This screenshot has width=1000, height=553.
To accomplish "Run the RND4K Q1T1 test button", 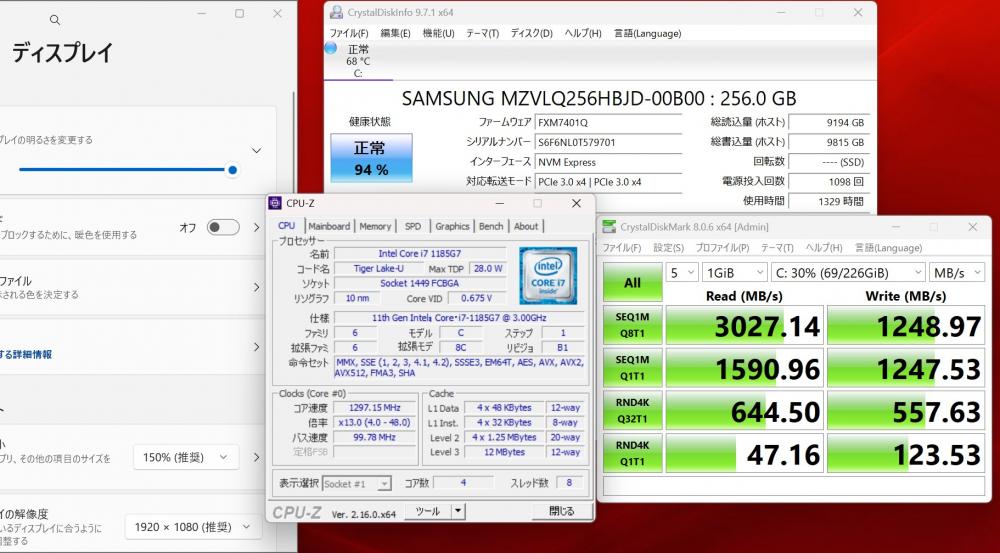I will pos(633,453).
